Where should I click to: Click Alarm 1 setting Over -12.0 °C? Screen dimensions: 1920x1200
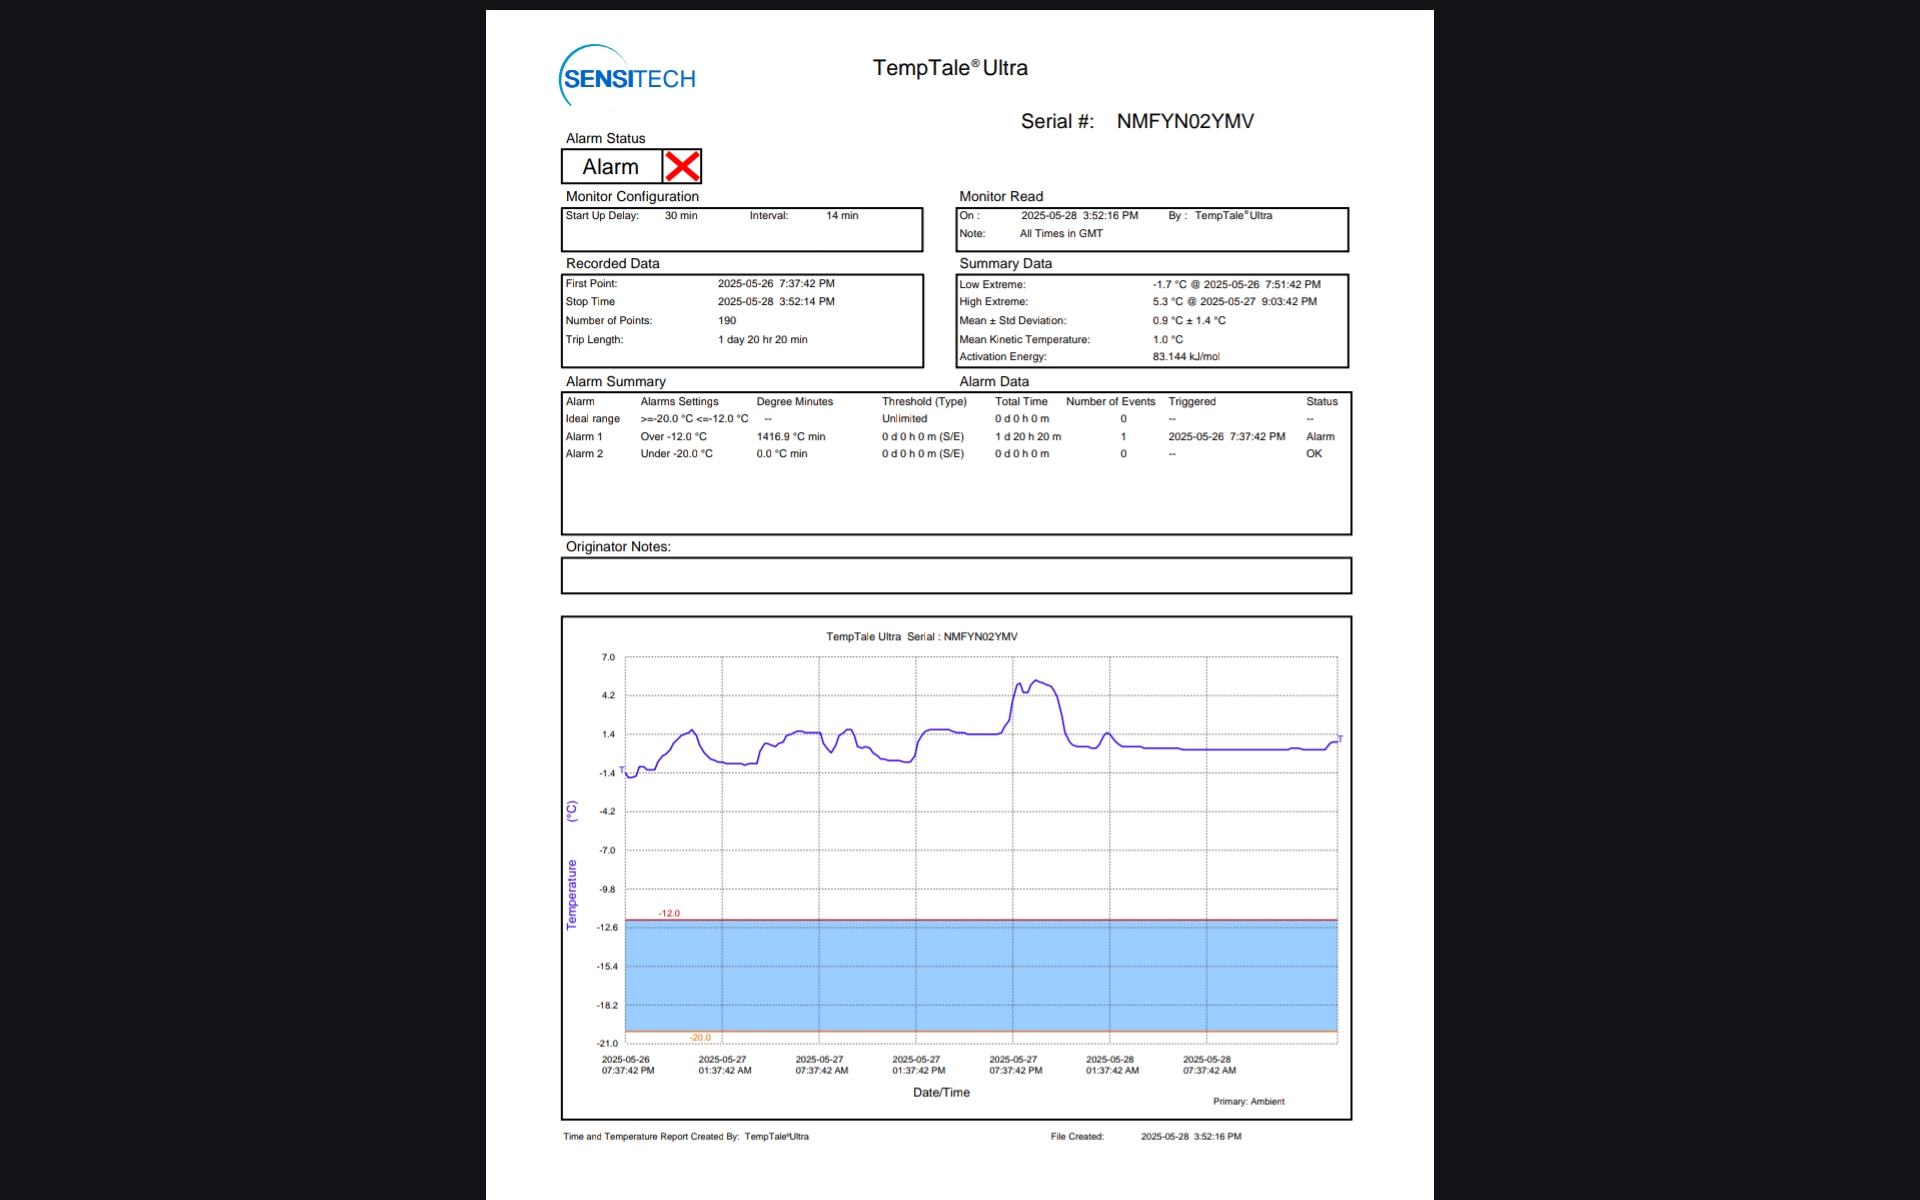(673, 437)
